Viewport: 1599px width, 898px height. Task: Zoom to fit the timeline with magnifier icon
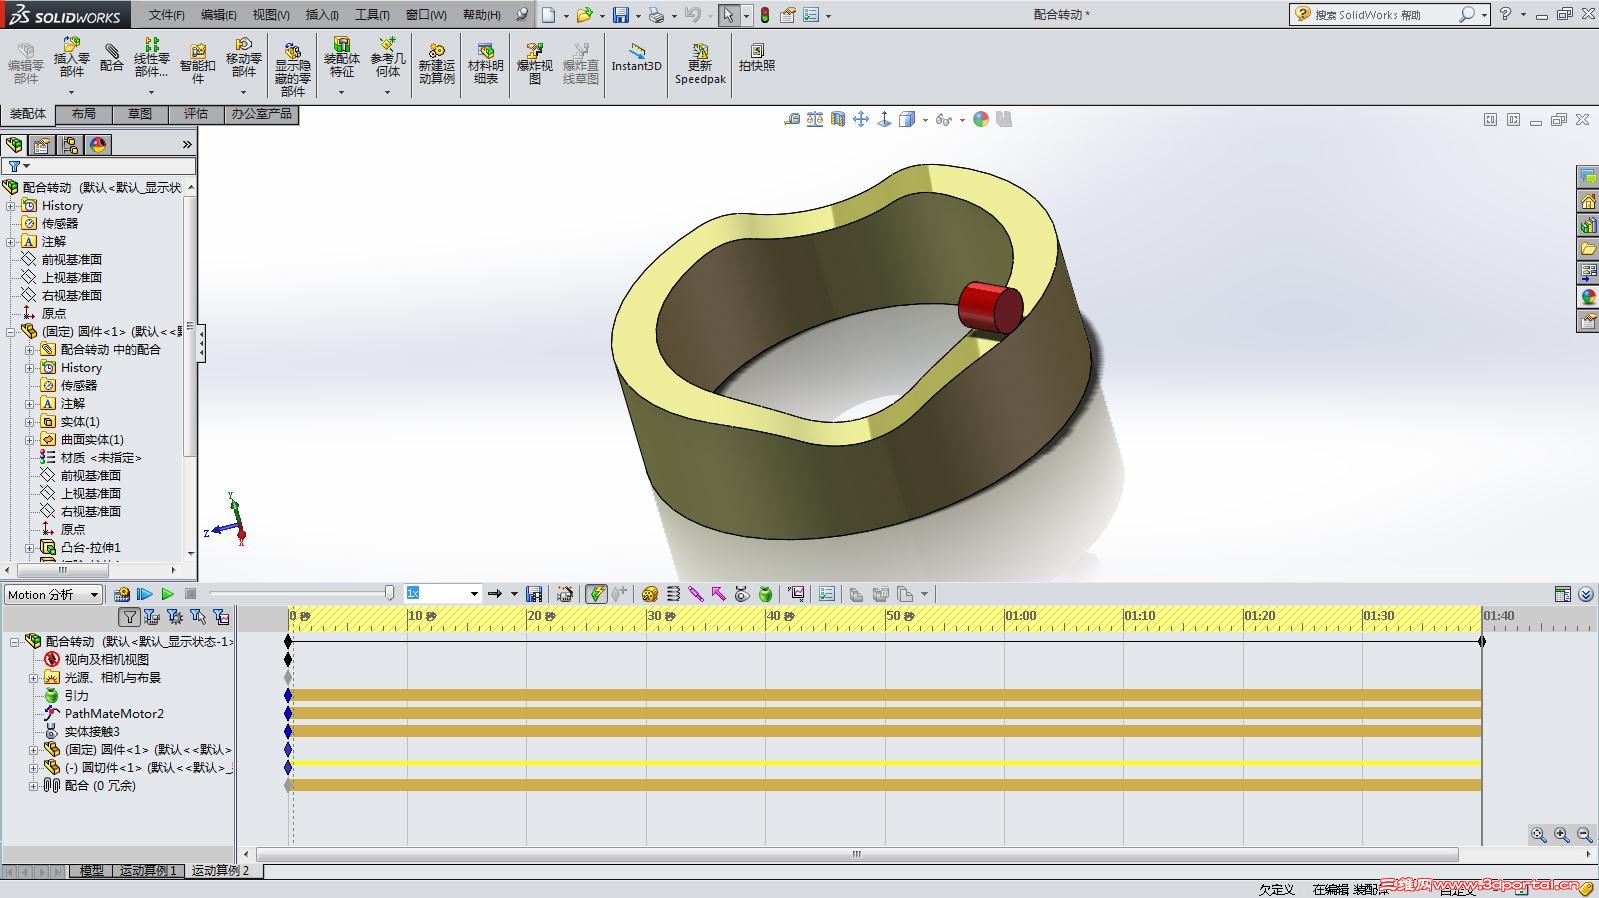pyautogui.click(x=1539, y=834)
